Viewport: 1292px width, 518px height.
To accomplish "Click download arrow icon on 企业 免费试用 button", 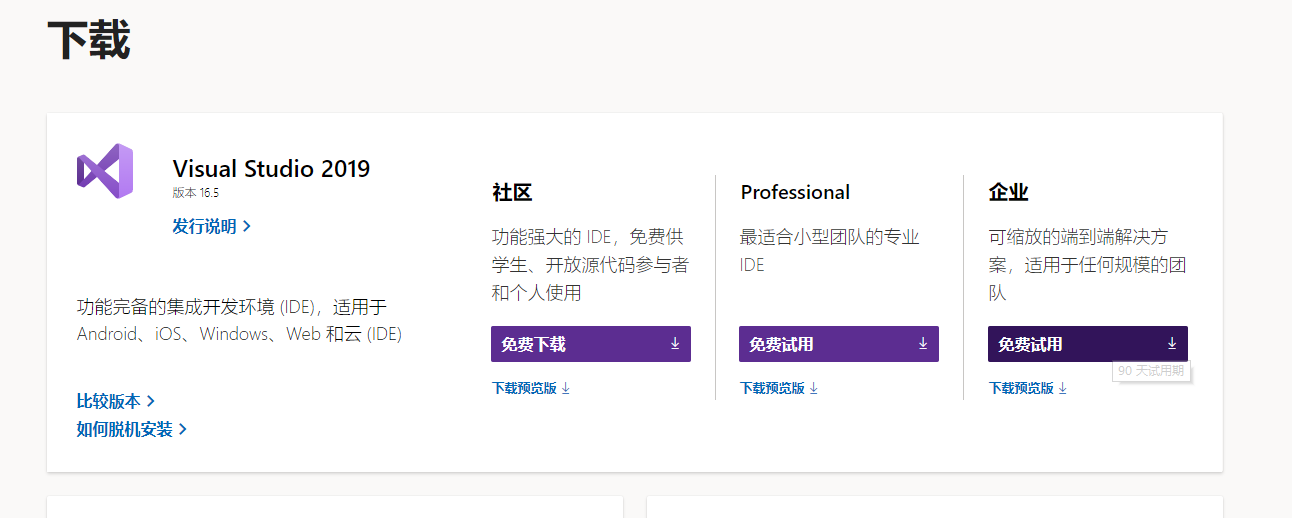I will [x=1172, y=343].
